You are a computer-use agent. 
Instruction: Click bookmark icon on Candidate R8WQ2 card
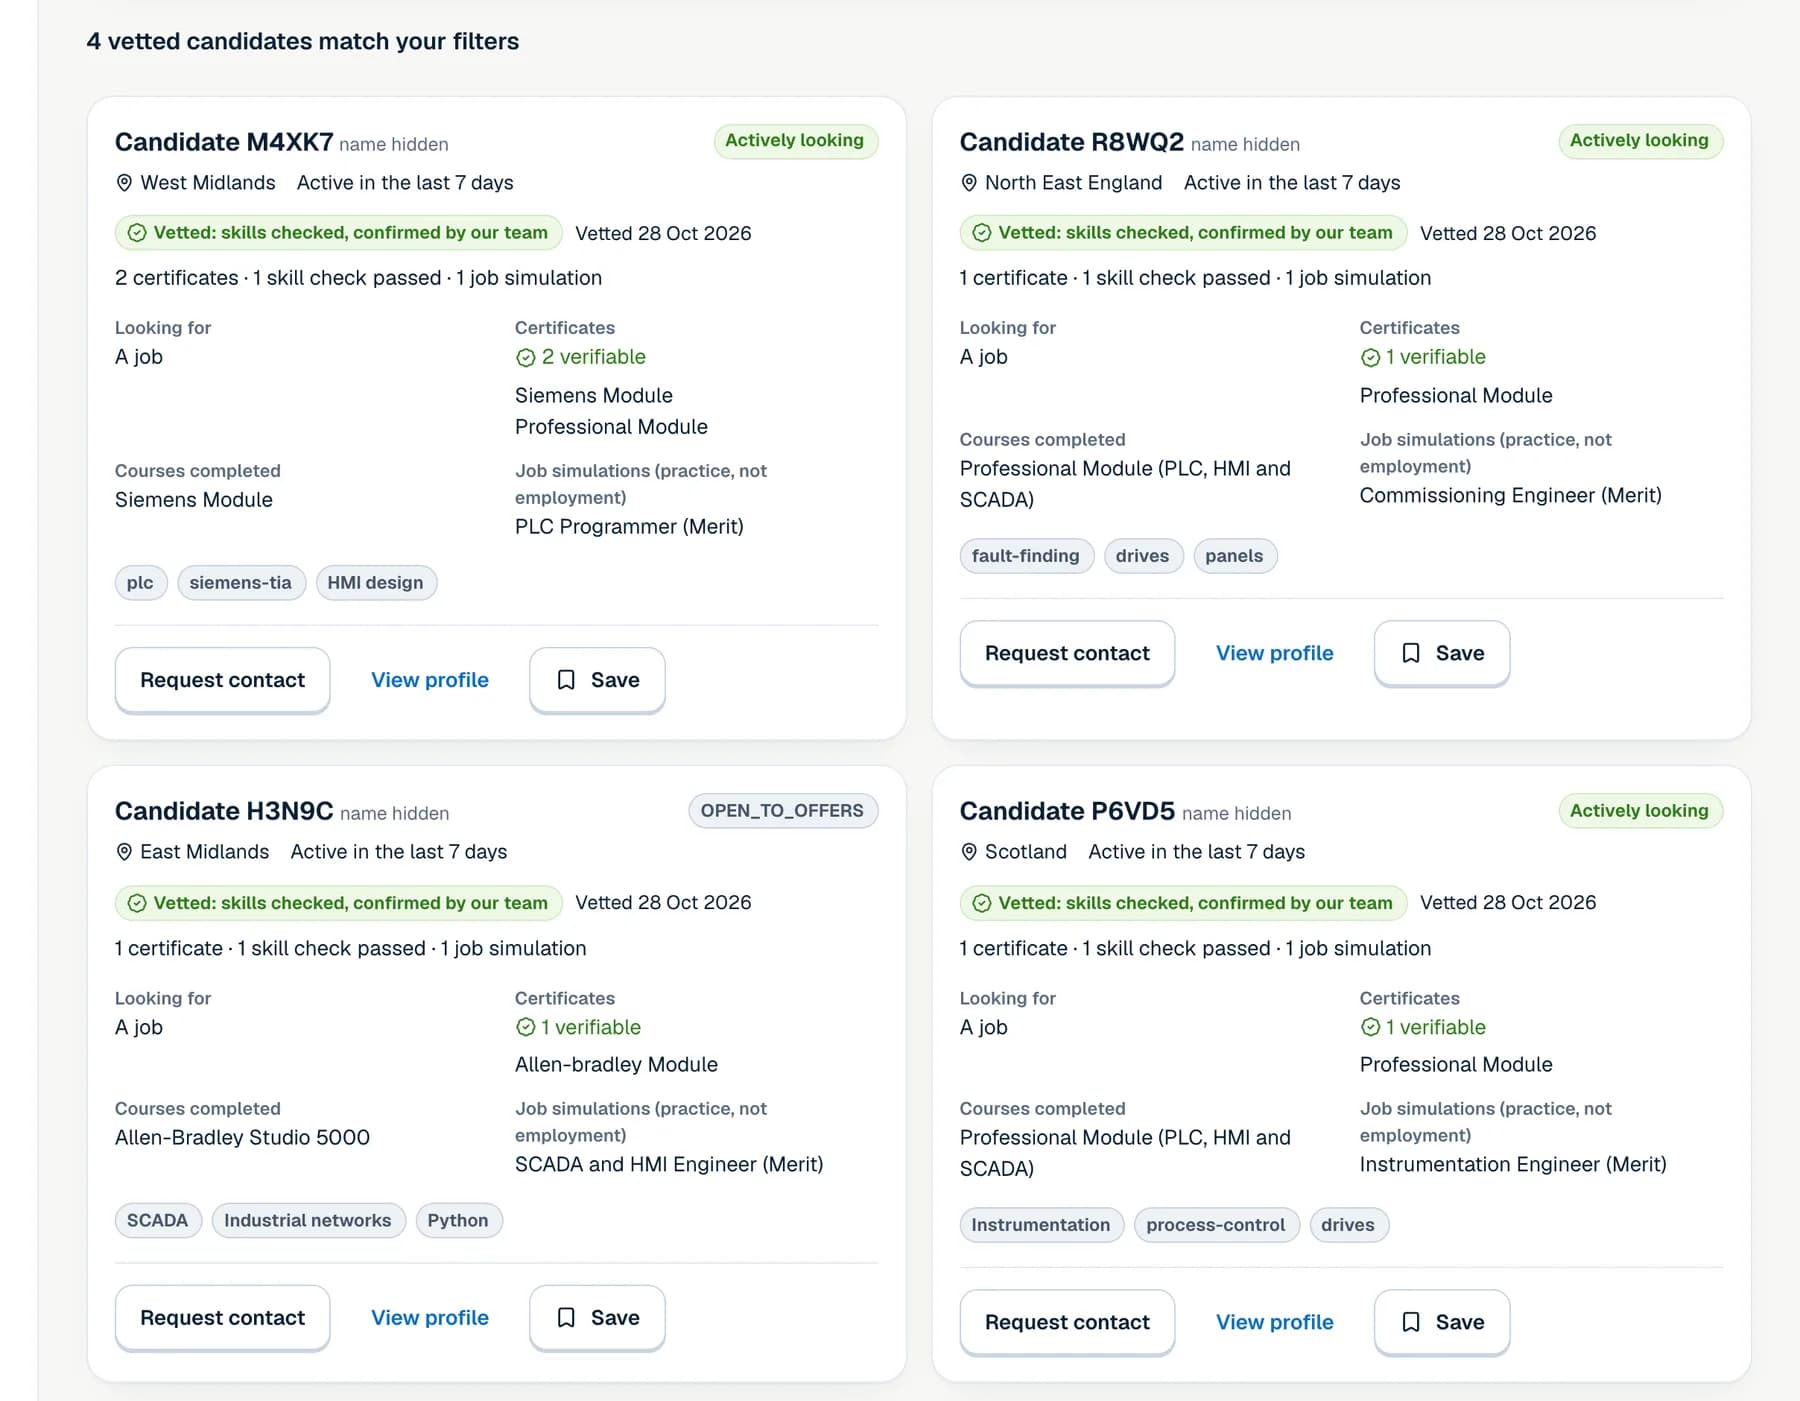[1411, 653]
